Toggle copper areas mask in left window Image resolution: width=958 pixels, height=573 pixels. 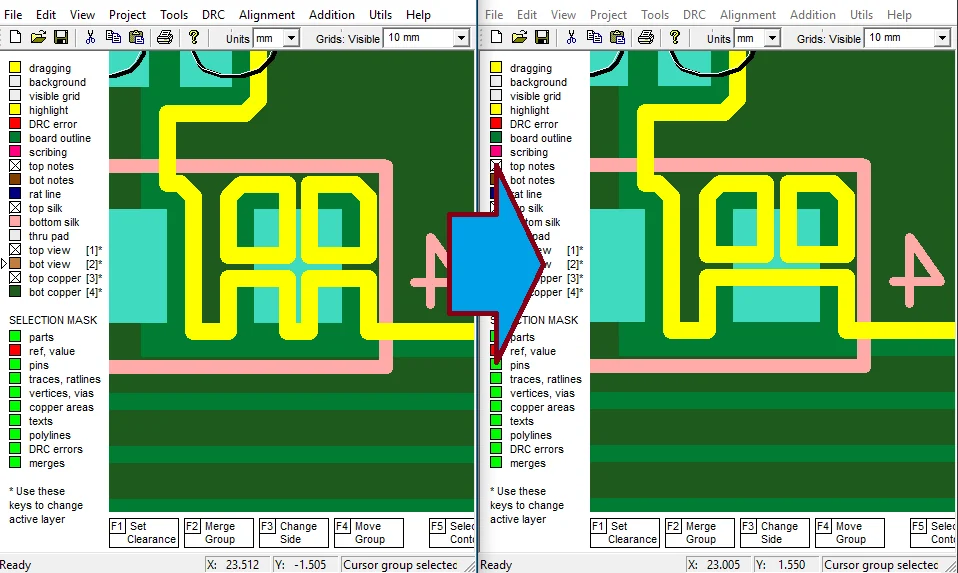click(x=15, y=407)
